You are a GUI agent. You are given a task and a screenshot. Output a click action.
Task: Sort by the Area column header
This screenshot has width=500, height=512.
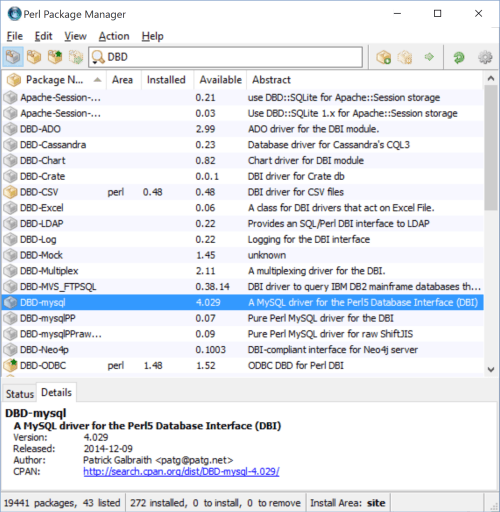pos(123,80)
